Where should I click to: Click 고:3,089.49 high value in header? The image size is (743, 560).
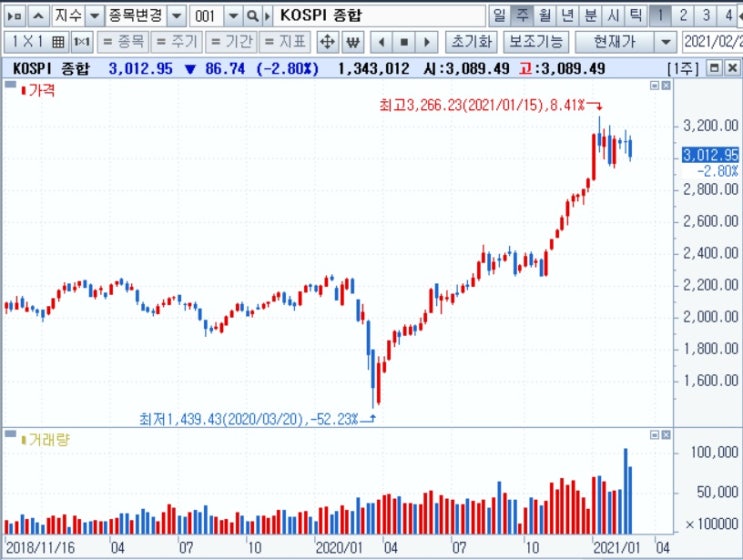click(x=562, y=69)
